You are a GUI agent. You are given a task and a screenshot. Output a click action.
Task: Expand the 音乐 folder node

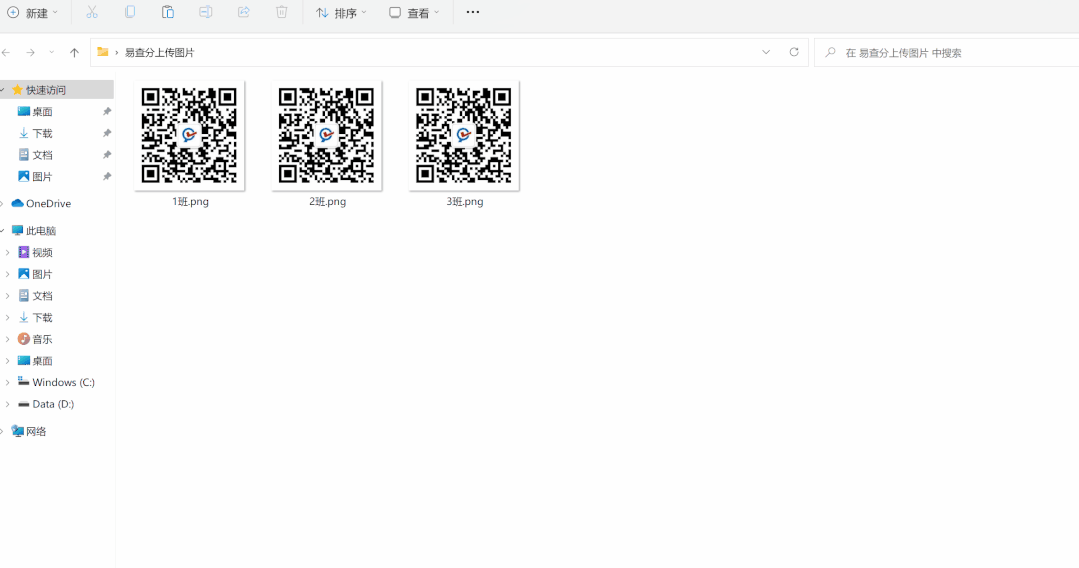pyautogui.click(x=8, y=339)
